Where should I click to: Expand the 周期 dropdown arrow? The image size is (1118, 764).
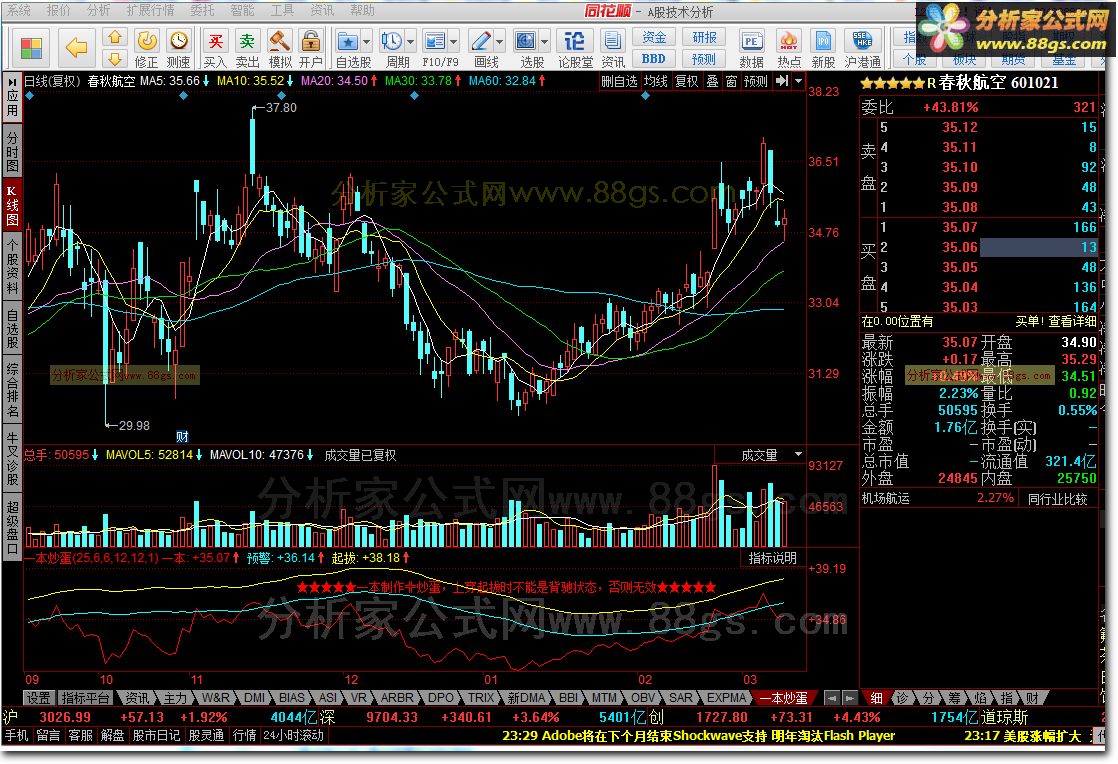410,41
